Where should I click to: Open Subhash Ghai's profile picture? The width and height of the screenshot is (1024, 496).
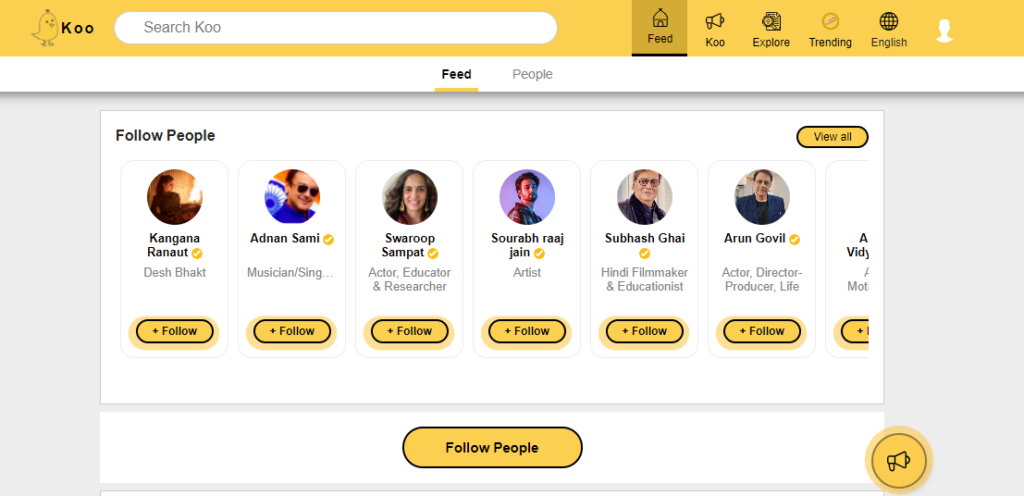(x=645, y=197)
